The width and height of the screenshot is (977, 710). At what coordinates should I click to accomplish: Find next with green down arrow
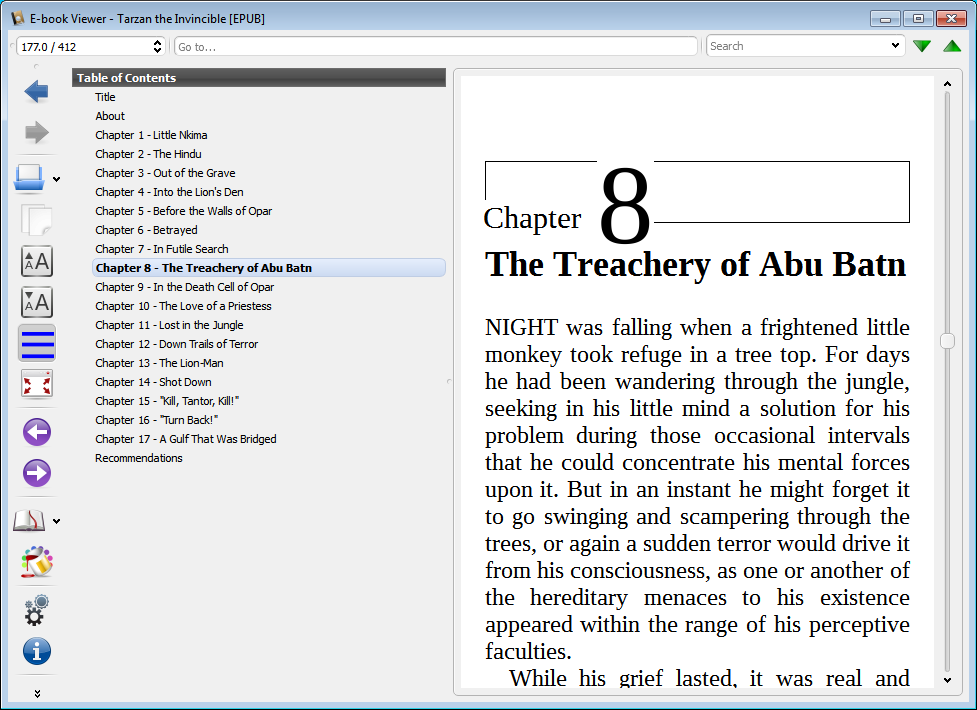click(922, 46)
